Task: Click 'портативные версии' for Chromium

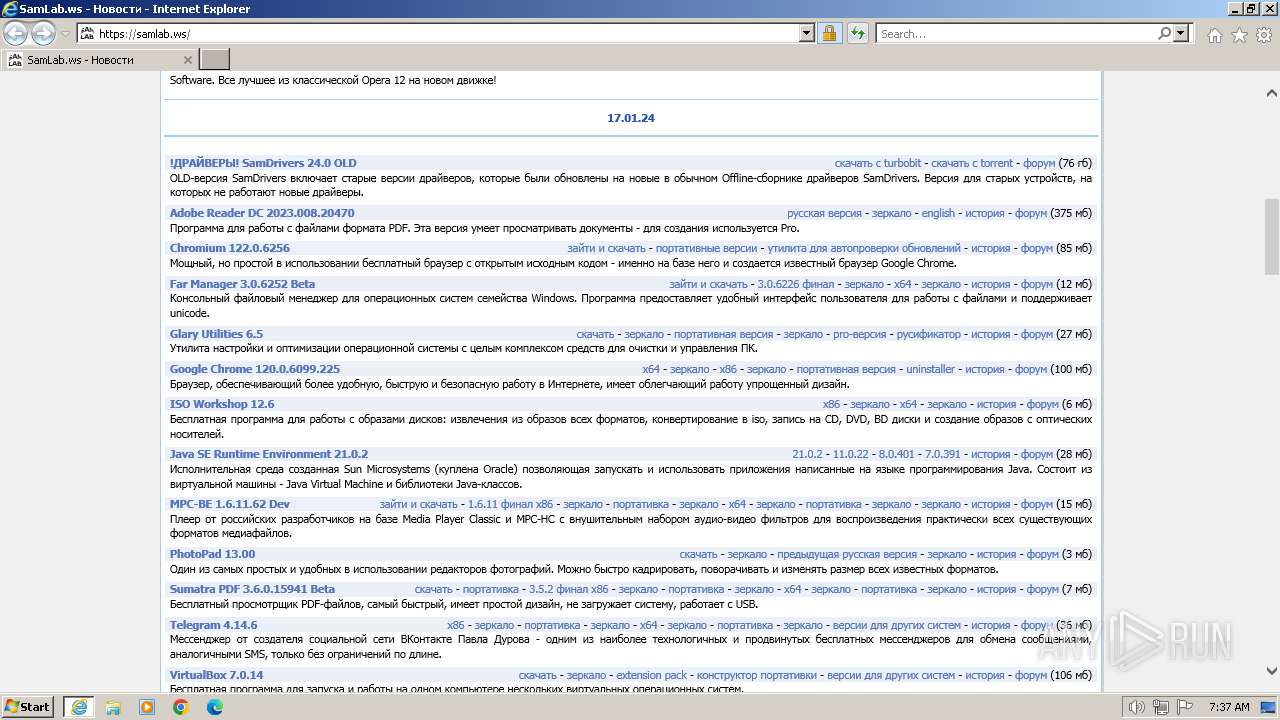Action: pos(707,248)
